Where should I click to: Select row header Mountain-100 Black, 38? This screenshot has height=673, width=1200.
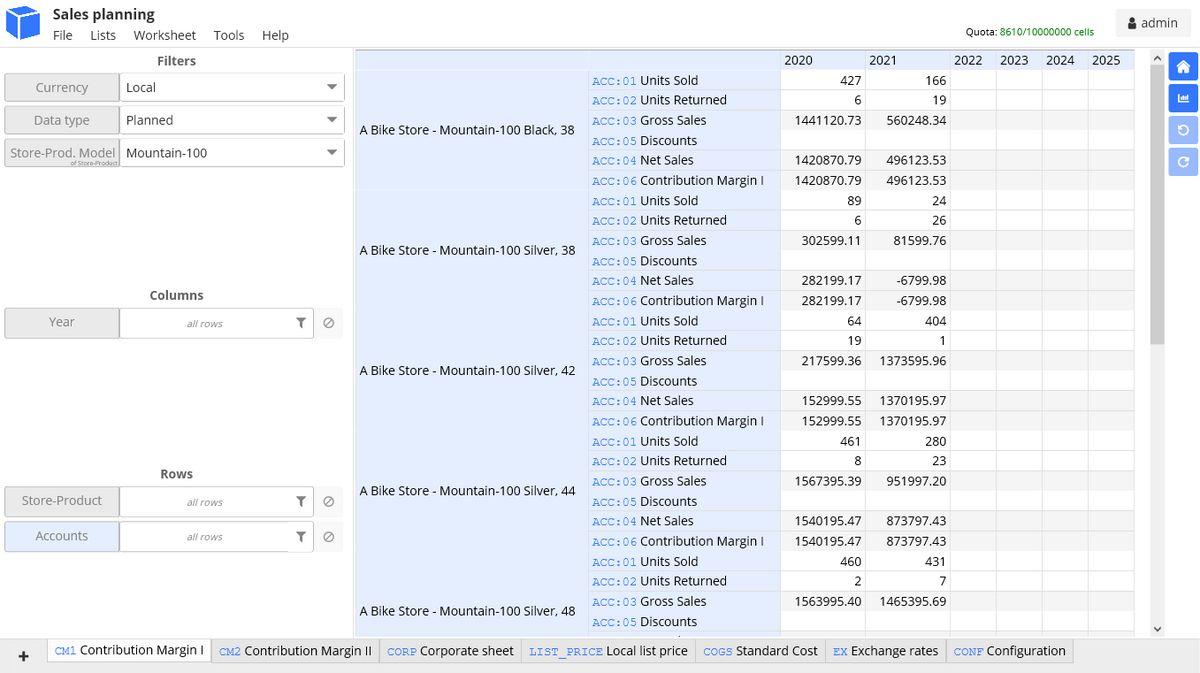pyautogui.click(x=472, y=130)
